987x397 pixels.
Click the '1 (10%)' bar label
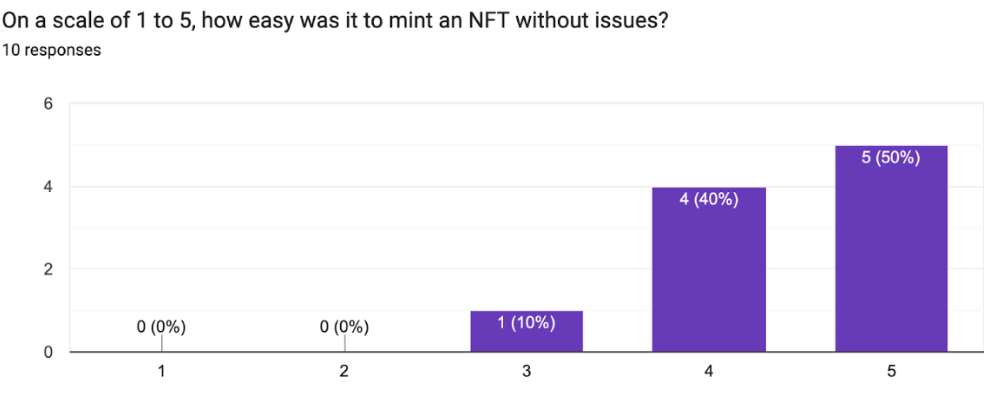527,323
